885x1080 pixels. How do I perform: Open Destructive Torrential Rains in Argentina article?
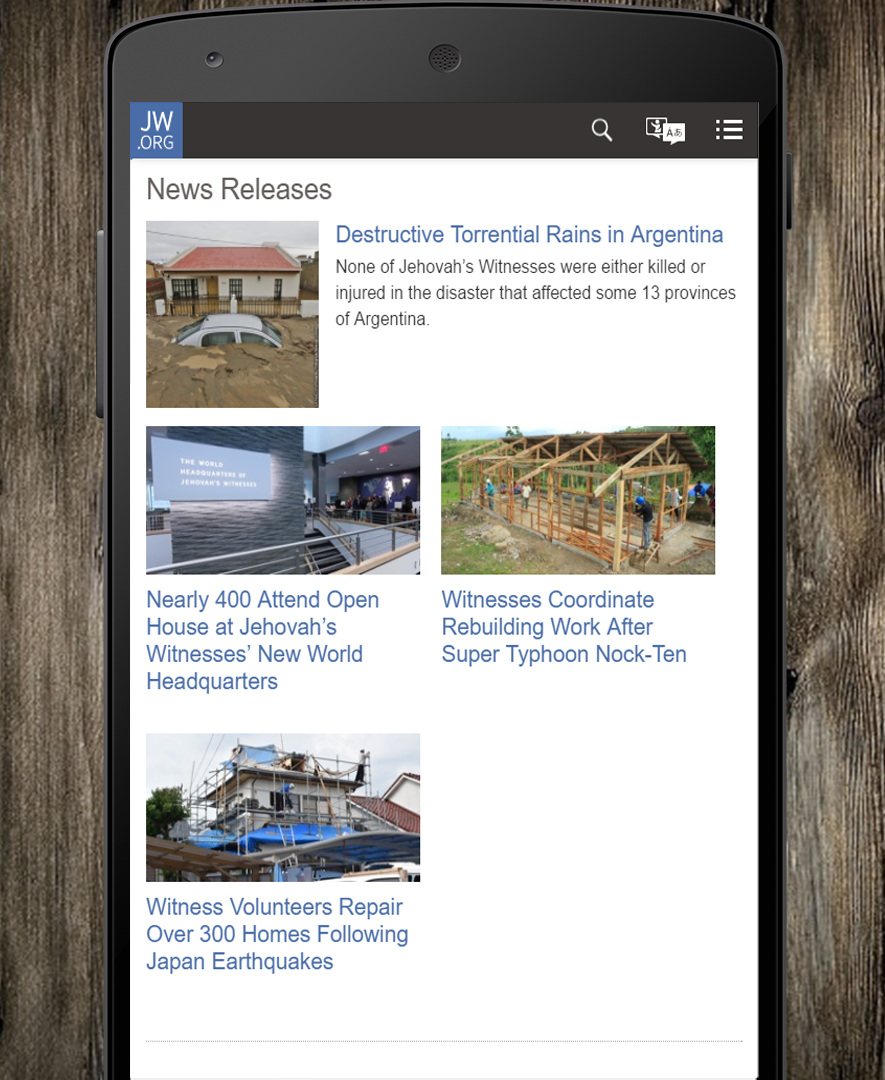tap(529, 235)
